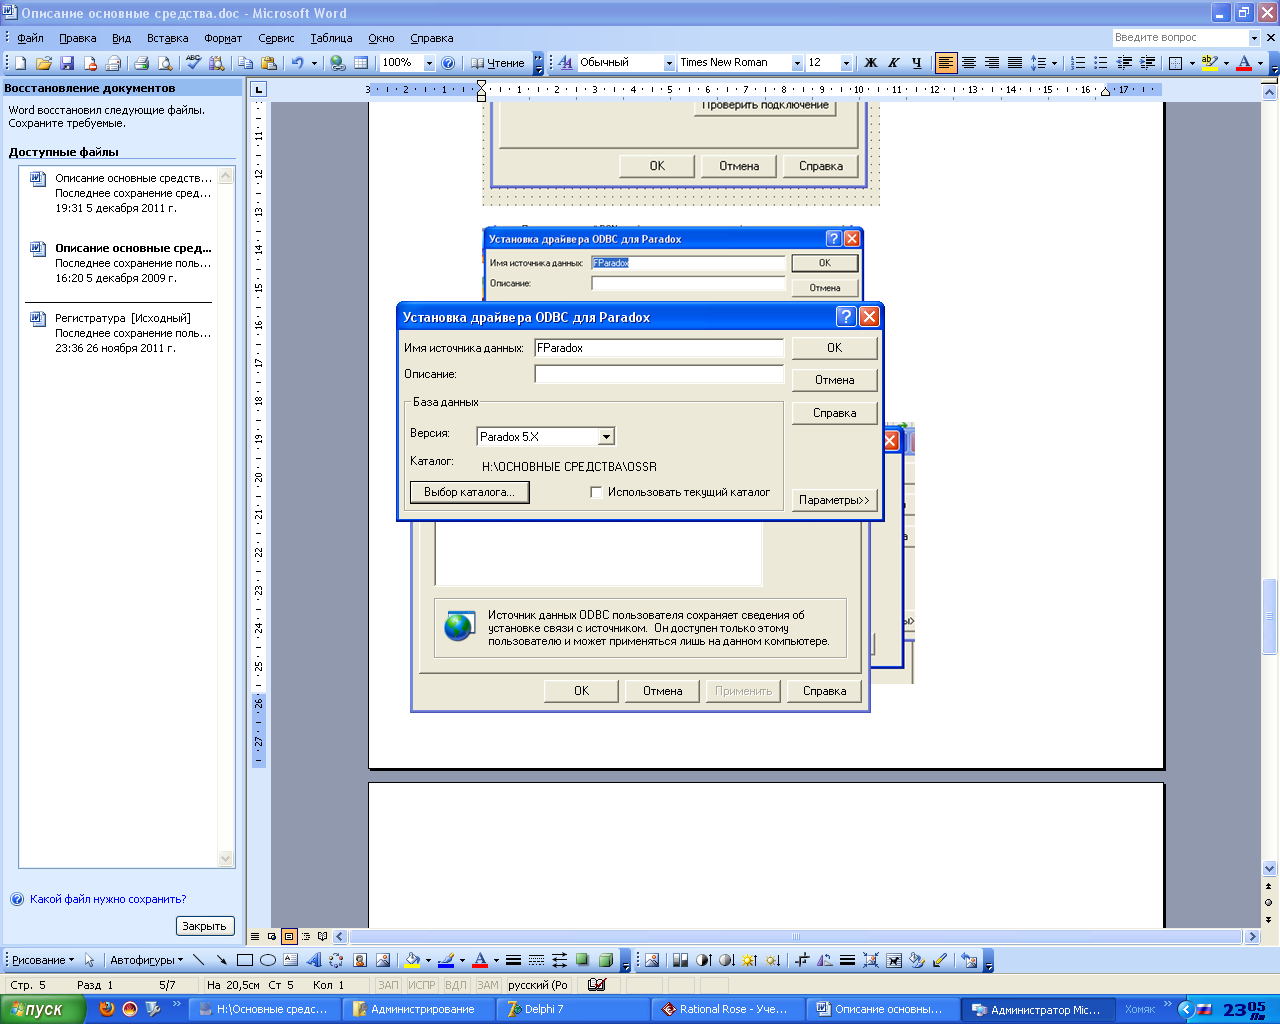The width and height of the screenshot is (1280, 1024).
Task: Toggle italic formatting with the К button
Action: coord(894,63)
